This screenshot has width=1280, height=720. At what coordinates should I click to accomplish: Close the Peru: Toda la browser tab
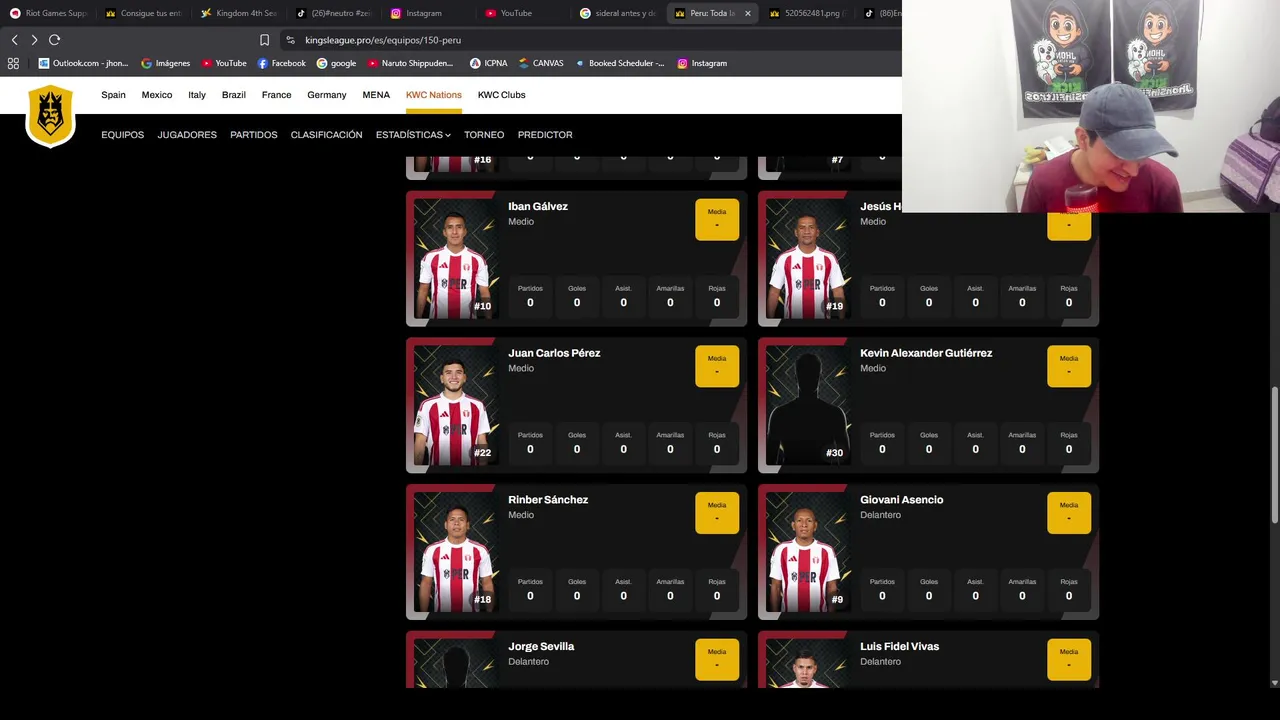point(747,13)
